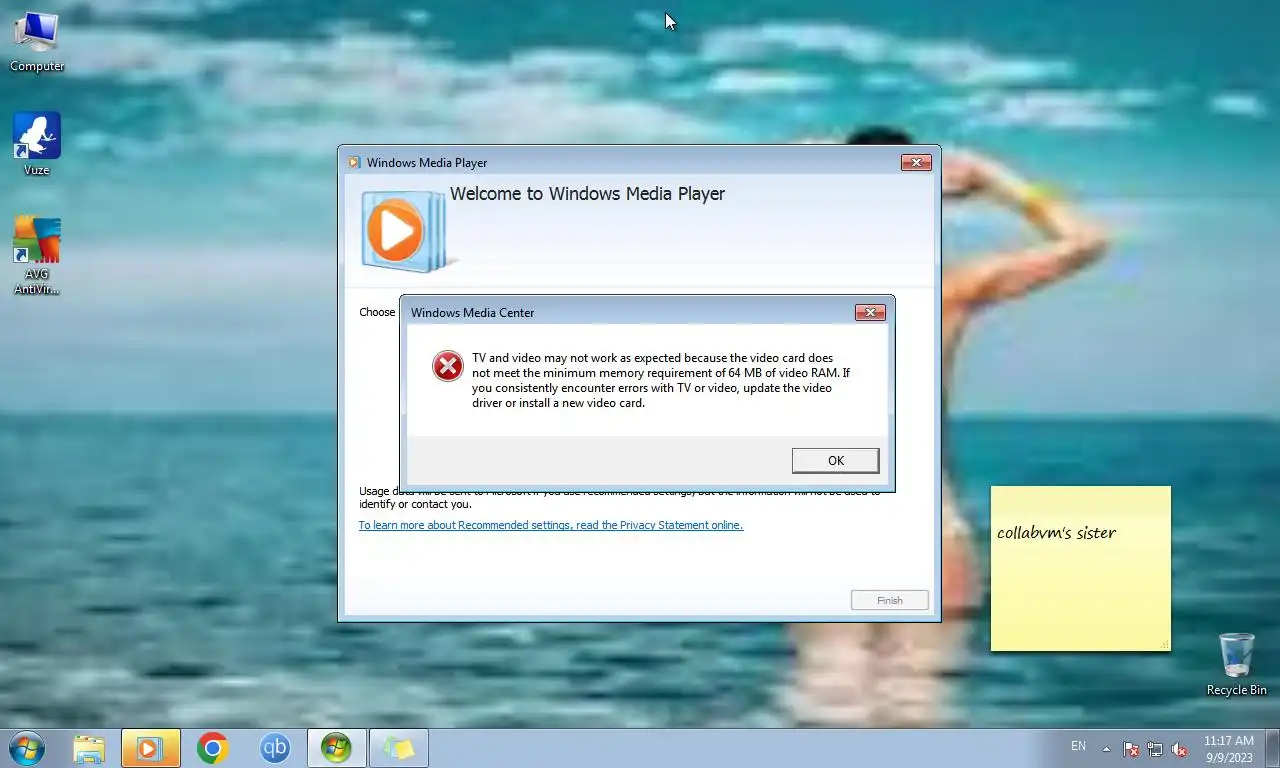Close the Windows Media Center error dialog

point(870,312)
